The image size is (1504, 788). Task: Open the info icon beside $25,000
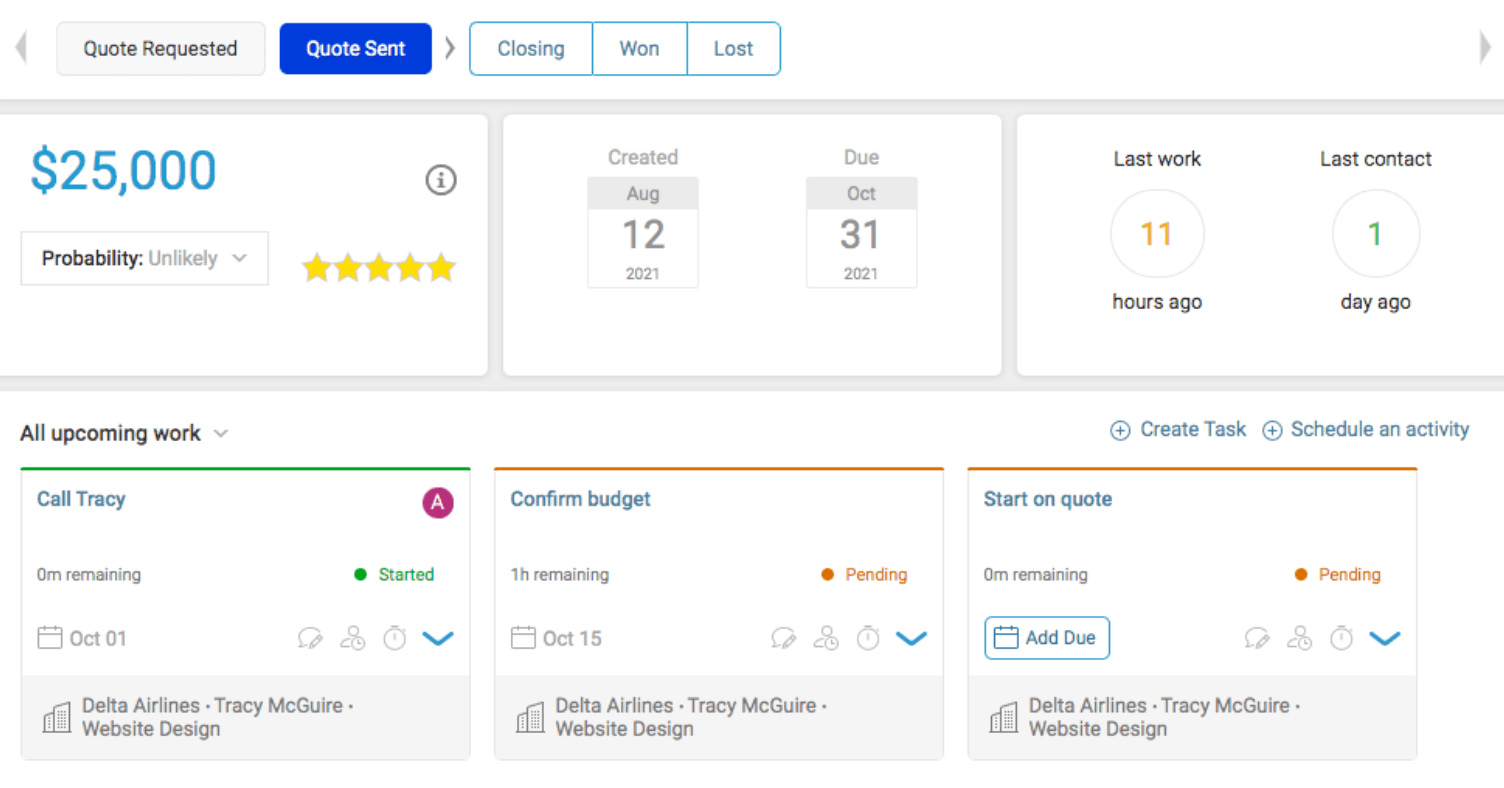[441, 180]
